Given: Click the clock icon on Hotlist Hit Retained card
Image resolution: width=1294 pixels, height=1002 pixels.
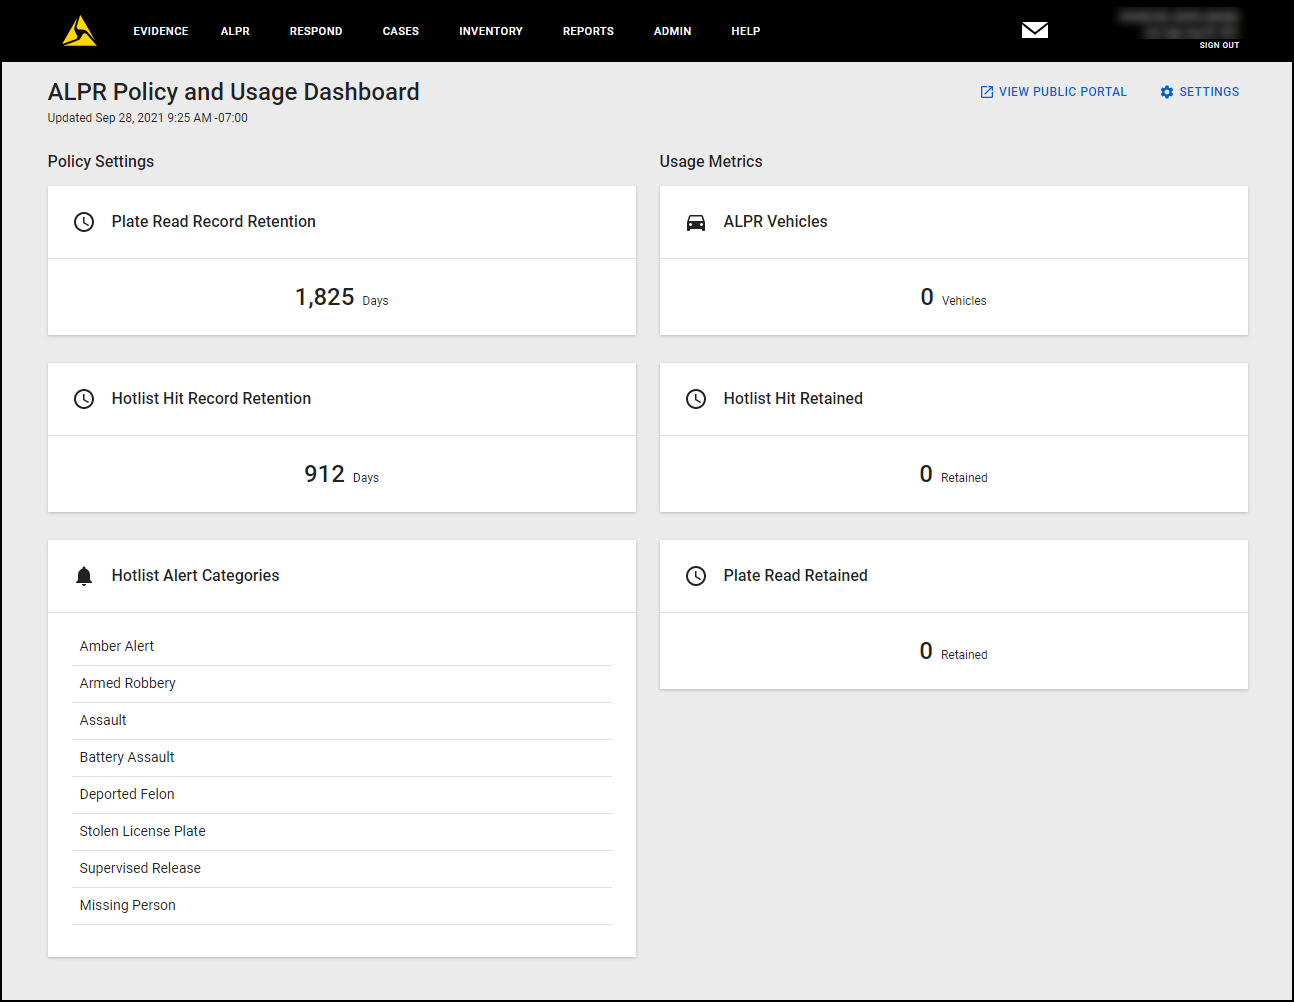Looking at the screenshot, I should [x=695, y=398].
